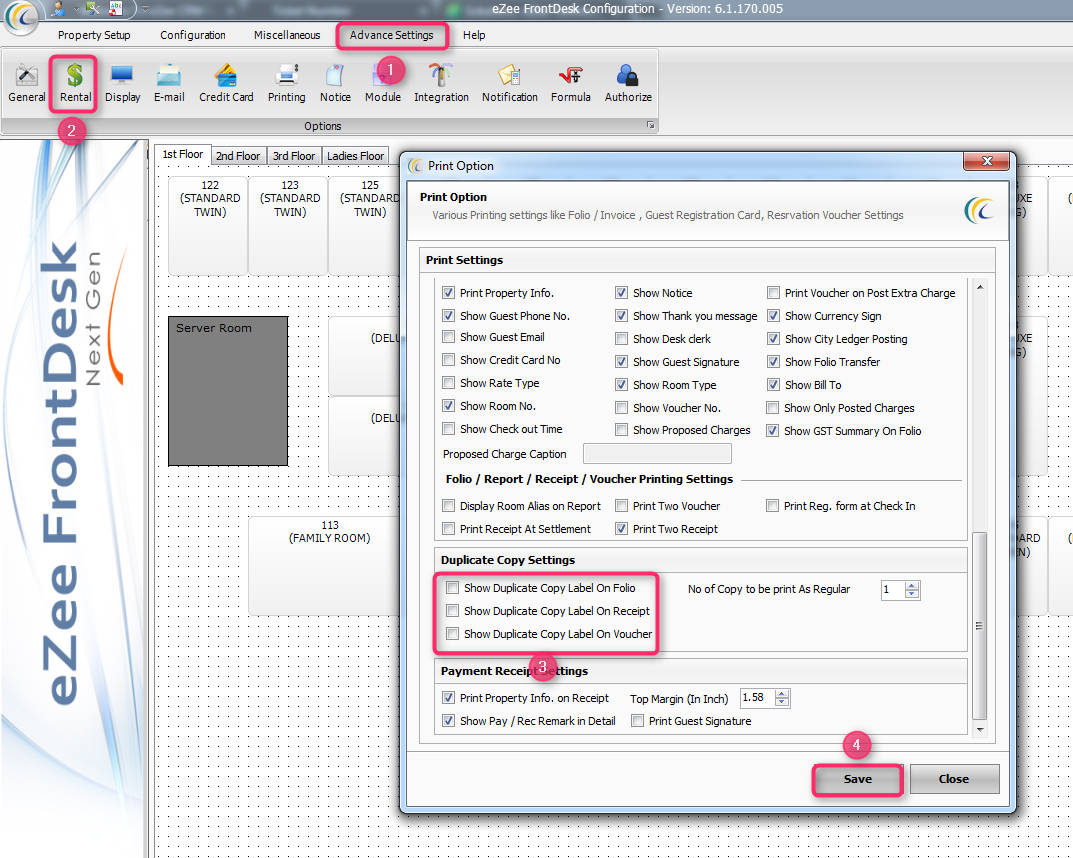This screenshot has height=858, width=1073.
Task: Check Show Duplicate Copy Label On Voucher
Action: coord(452,634)
